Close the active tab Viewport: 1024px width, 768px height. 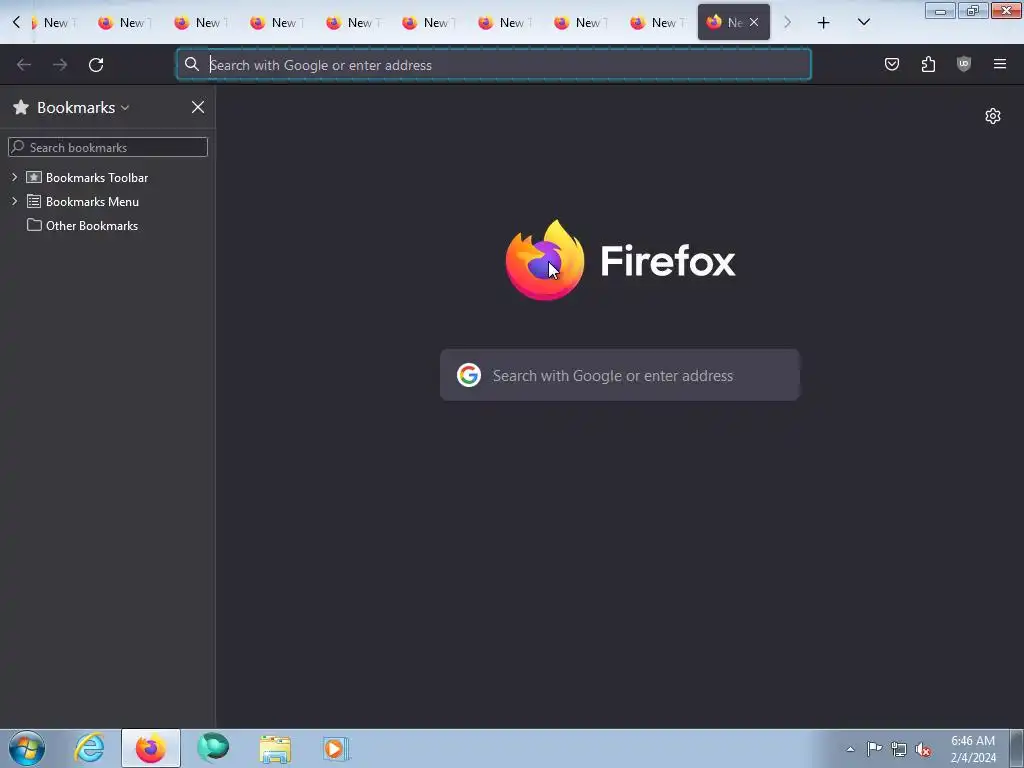(754, 22)
